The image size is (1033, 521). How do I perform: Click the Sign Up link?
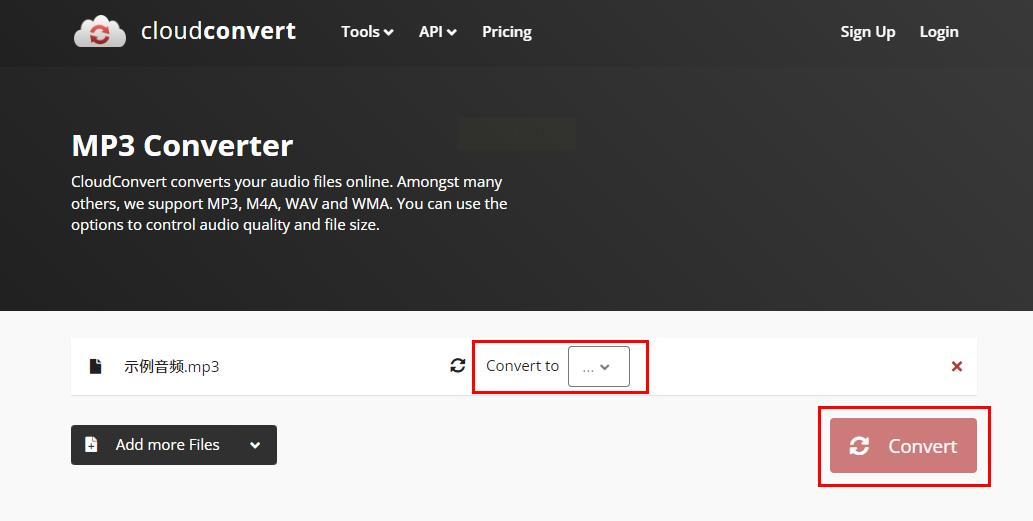pos(868,32)
